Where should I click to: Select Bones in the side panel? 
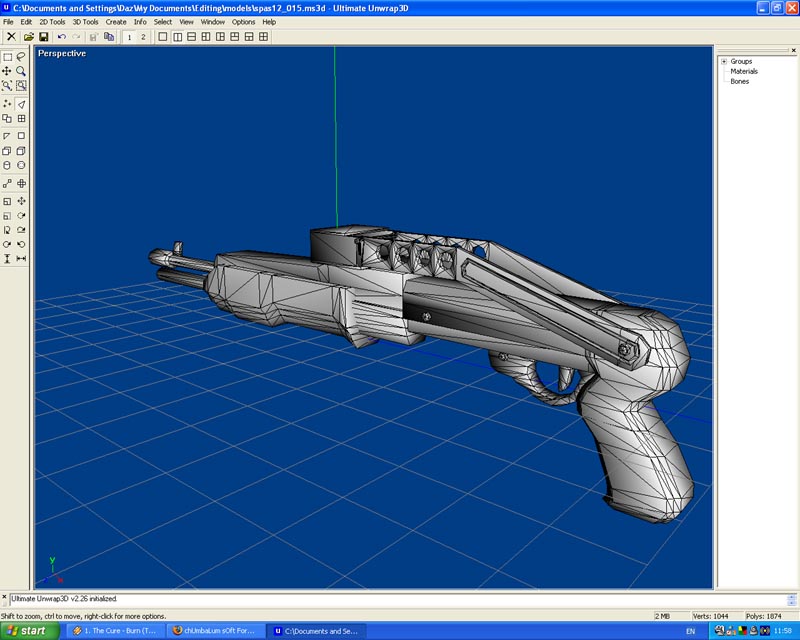739,82
